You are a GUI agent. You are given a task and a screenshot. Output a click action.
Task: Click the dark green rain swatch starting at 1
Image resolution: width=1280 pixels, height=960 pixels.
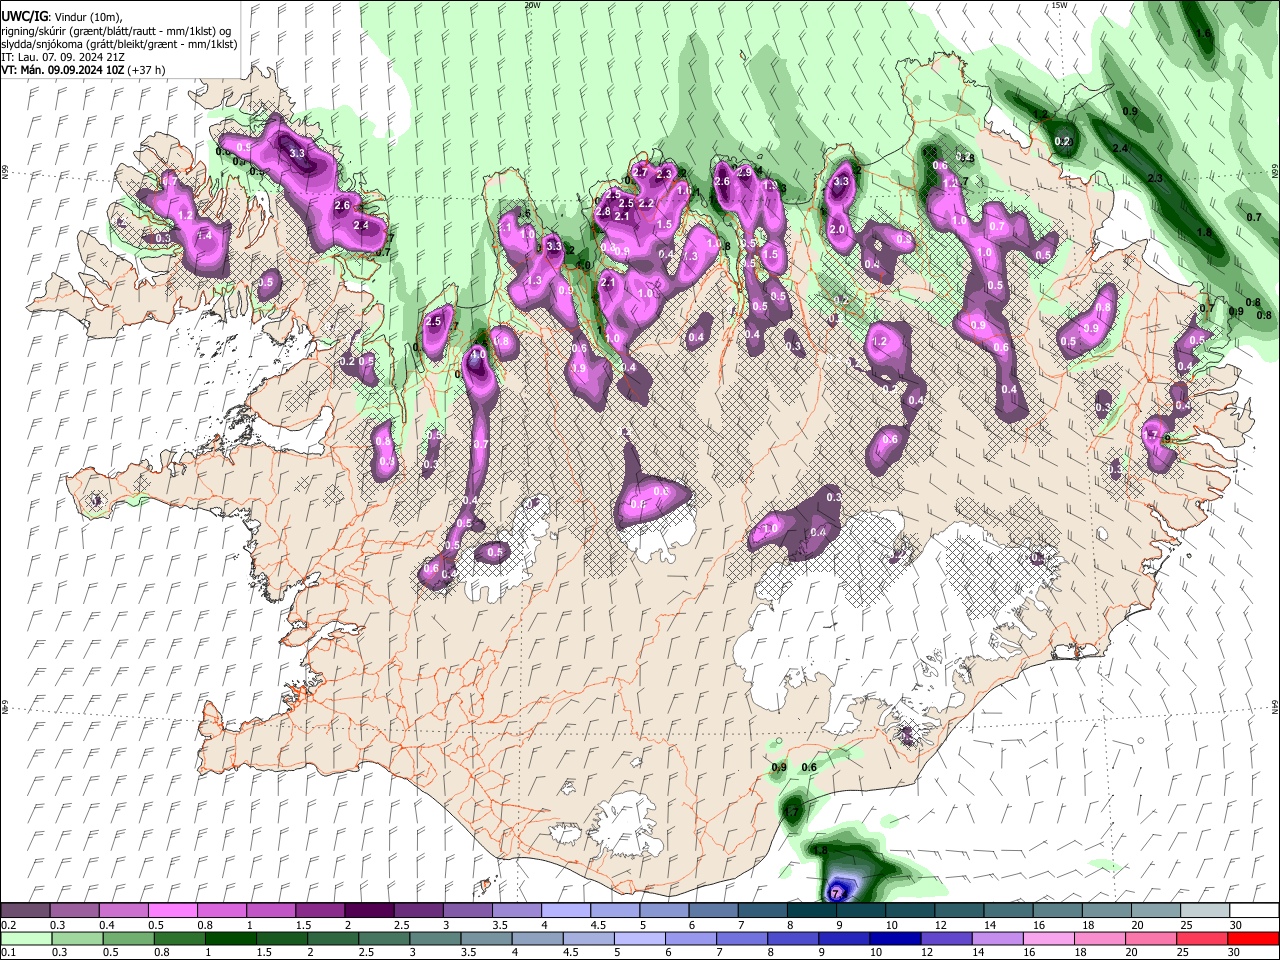[x=231, y=938]
